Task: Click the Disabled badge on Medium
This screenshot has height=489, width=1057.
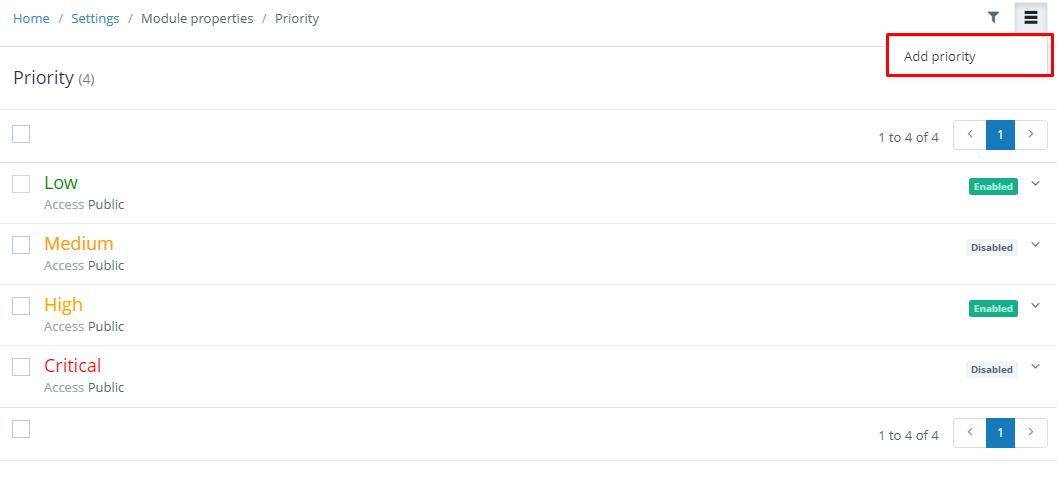Action: [992, 248]
